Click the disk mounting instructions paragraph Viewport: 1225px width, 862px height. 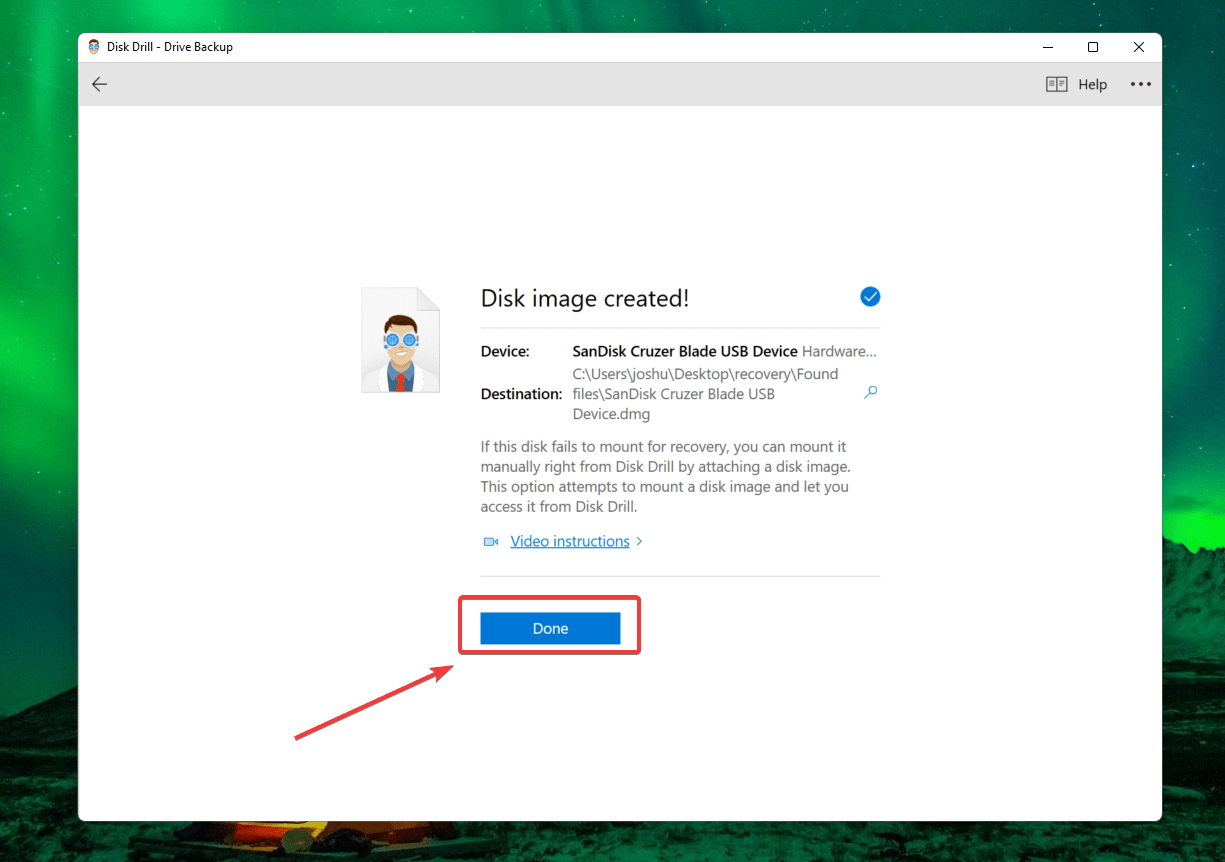(665, 477)
